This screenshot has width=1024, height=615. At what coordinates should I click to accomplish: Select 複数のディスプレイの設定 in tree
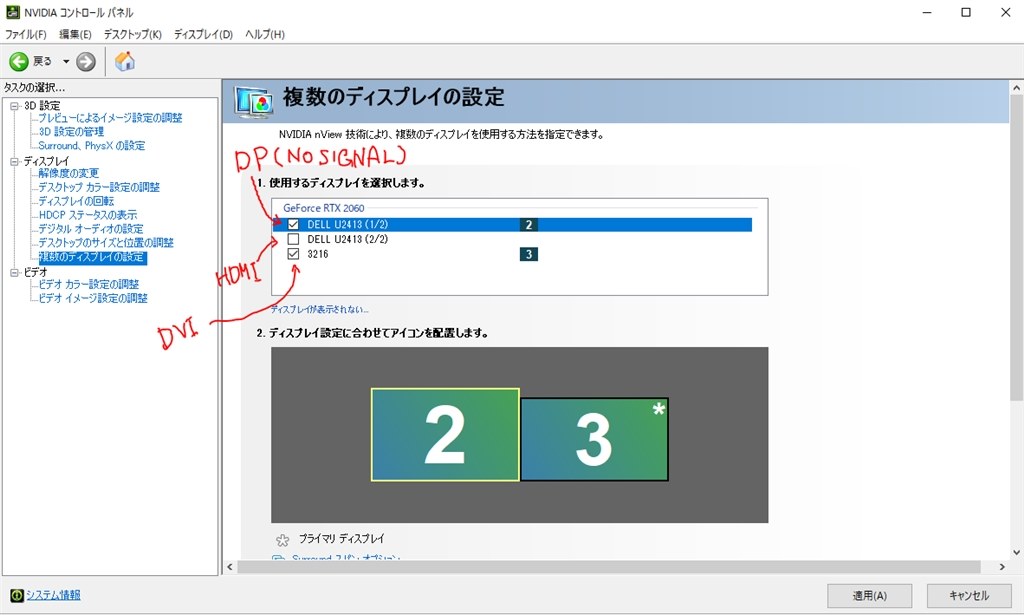pos(92,257)
